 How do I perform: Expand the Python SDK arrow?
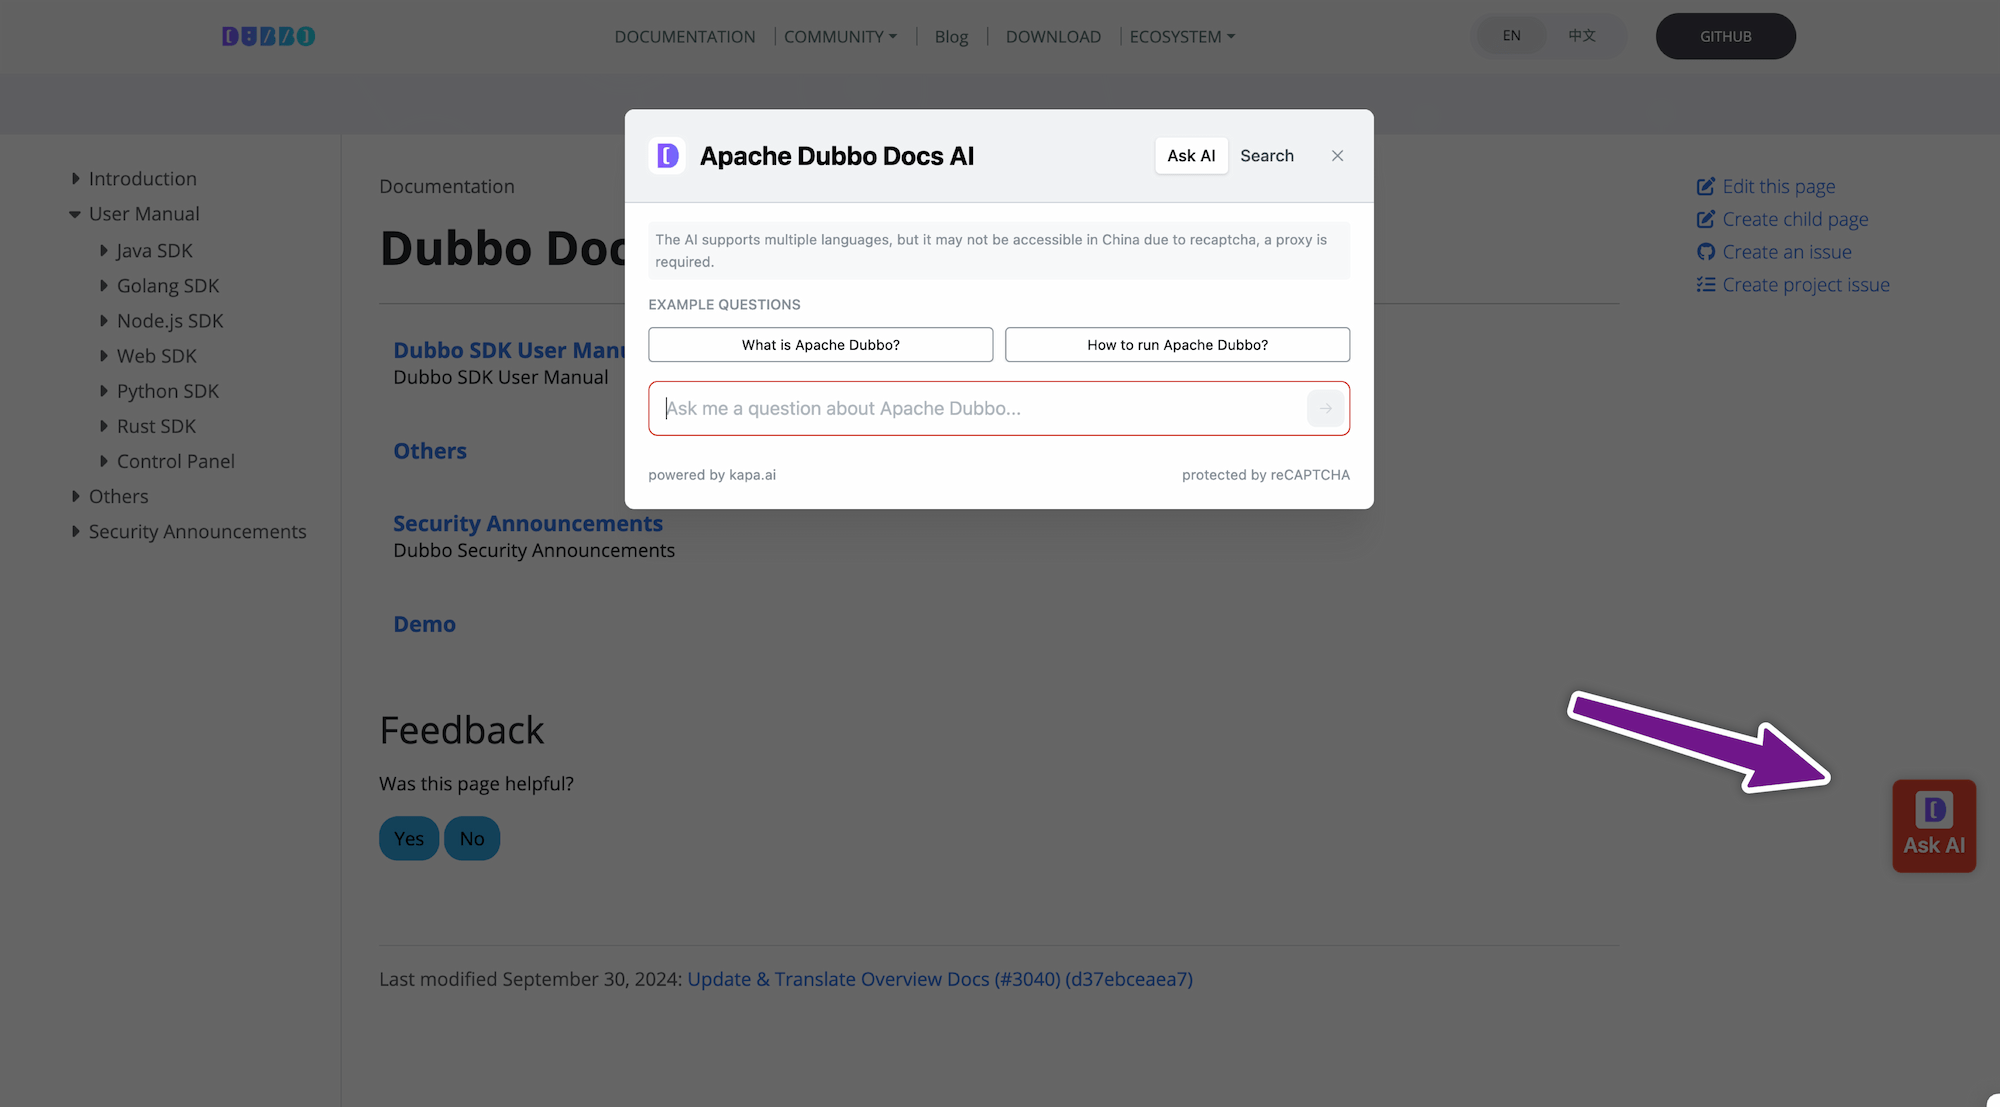pyautogui.click(x=103, y=391)
